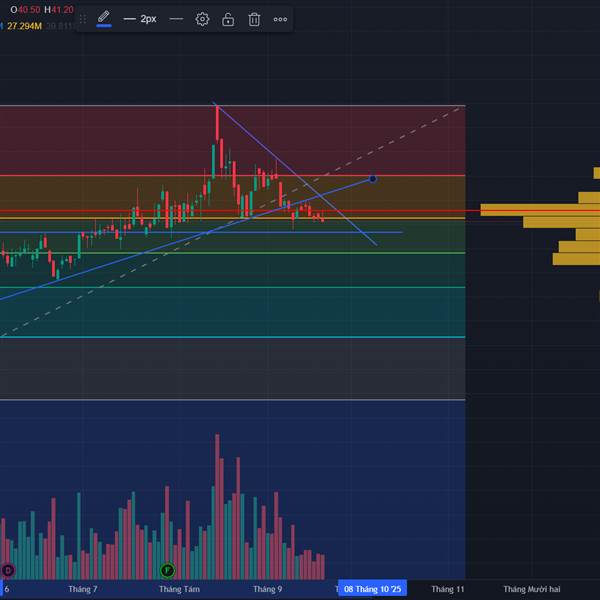Screen dimensions: 600x600
Task: Click the Tháng 7 axis label
Action: (x=83, y=589)
